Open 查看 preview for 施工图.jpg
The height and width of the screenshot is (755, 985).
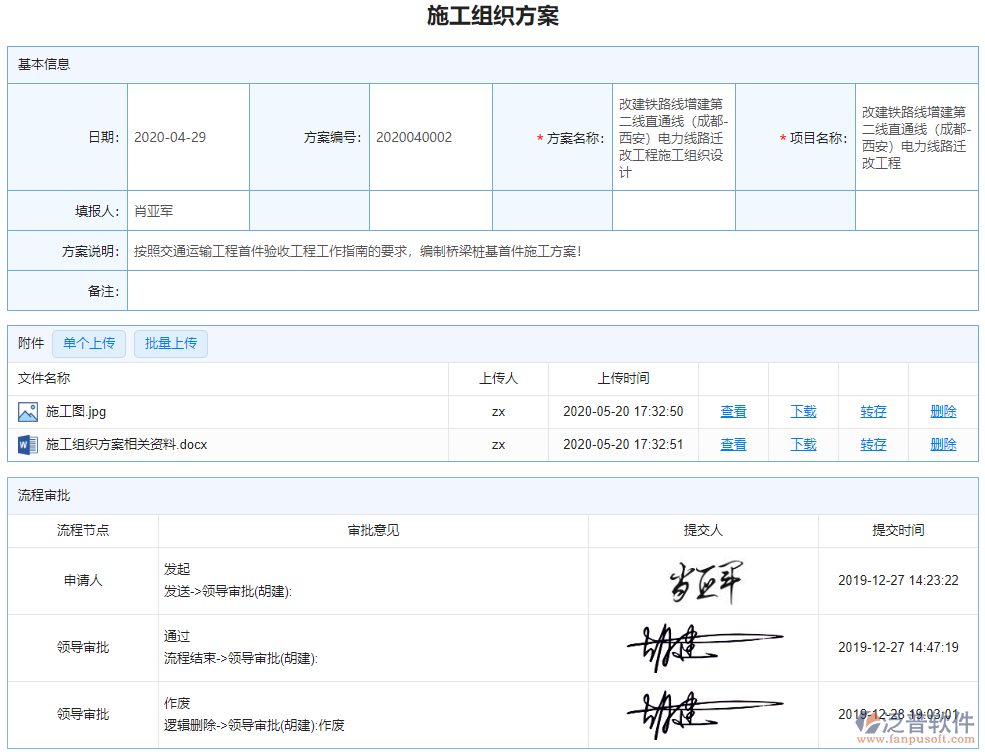pos(733,411)
